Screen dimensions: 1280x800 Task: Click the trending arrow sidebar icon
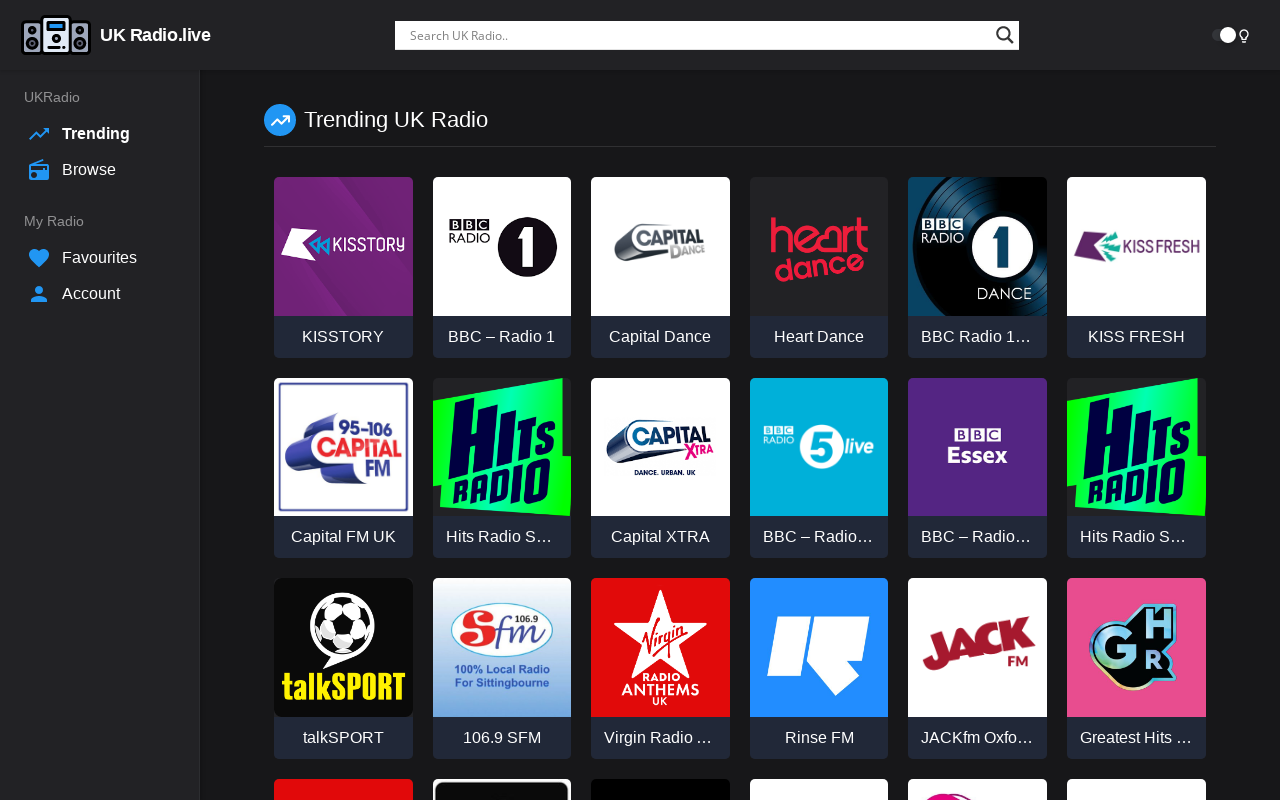point(39,134)
